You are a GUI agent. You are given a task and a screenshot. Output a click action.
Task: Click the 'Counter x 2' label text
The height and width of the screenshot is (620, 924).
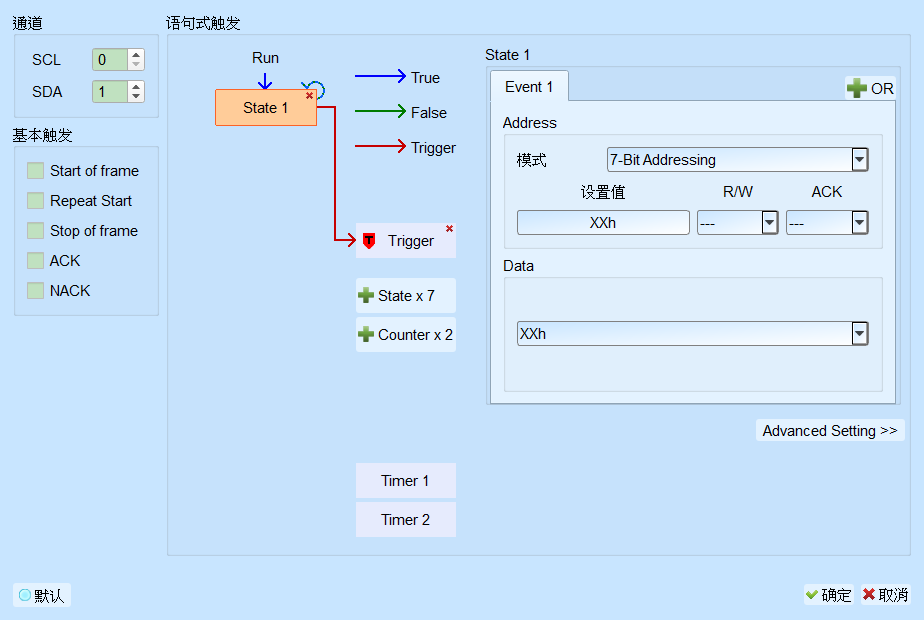point(415,335)
